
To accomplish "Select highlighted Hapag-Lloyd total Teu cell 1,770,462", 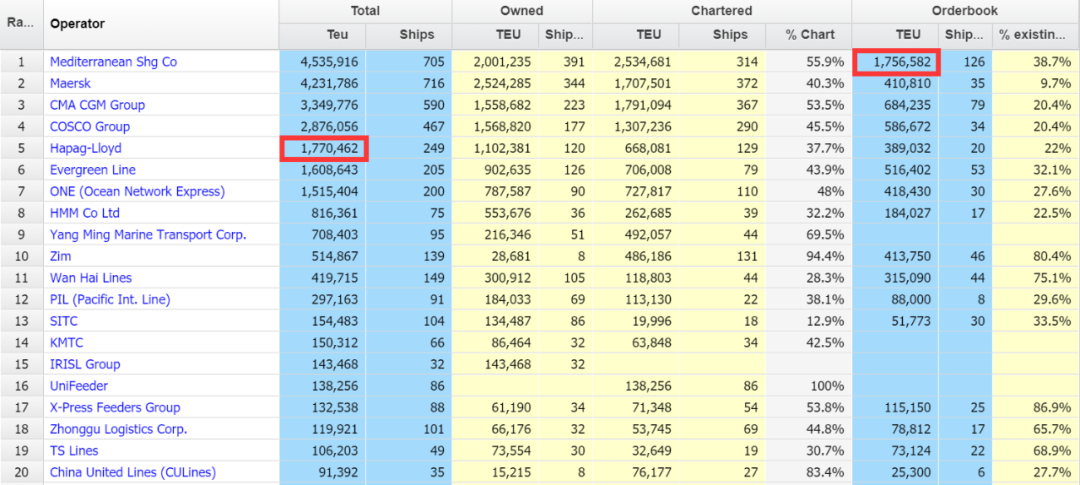I will pos(325,149).
